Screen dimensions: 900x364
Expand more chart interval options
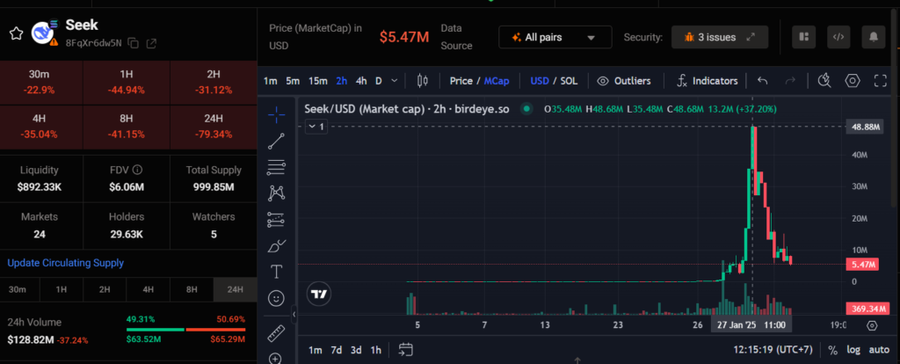click(394, 81)
